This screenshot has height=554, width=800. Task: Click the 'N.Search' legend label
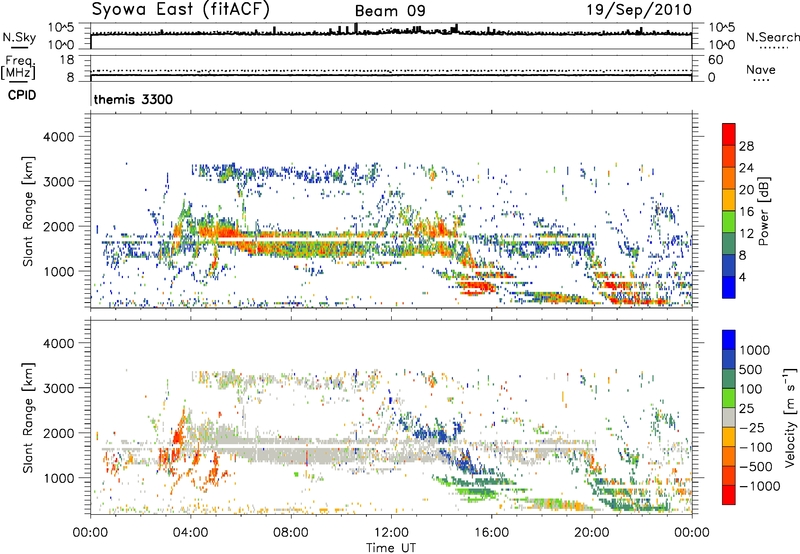(772, 37)
